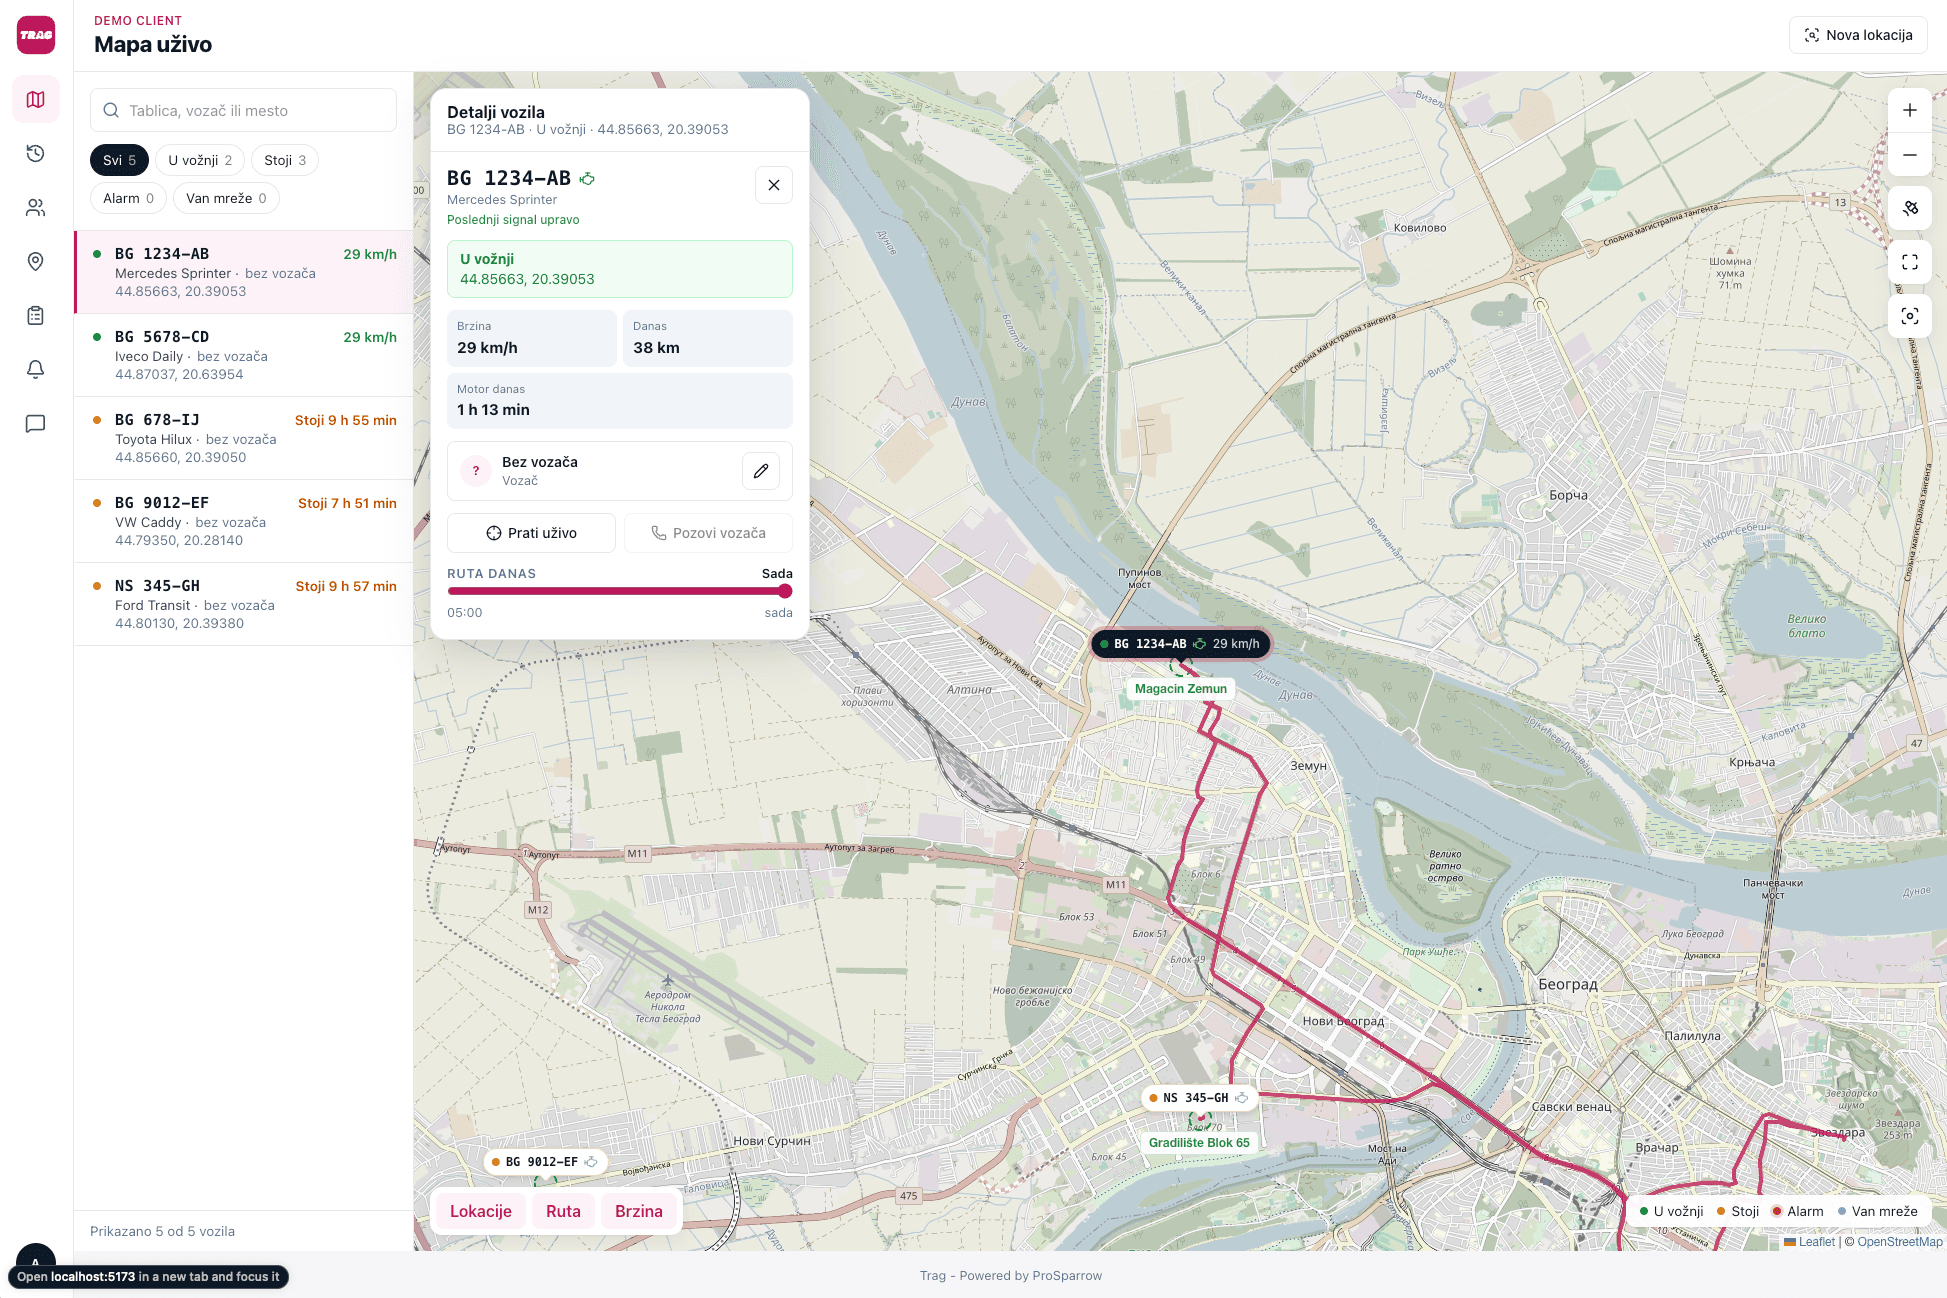Click the search vehicle input field
Viewport: 1947px width, 1298px height.
point(243,110)
